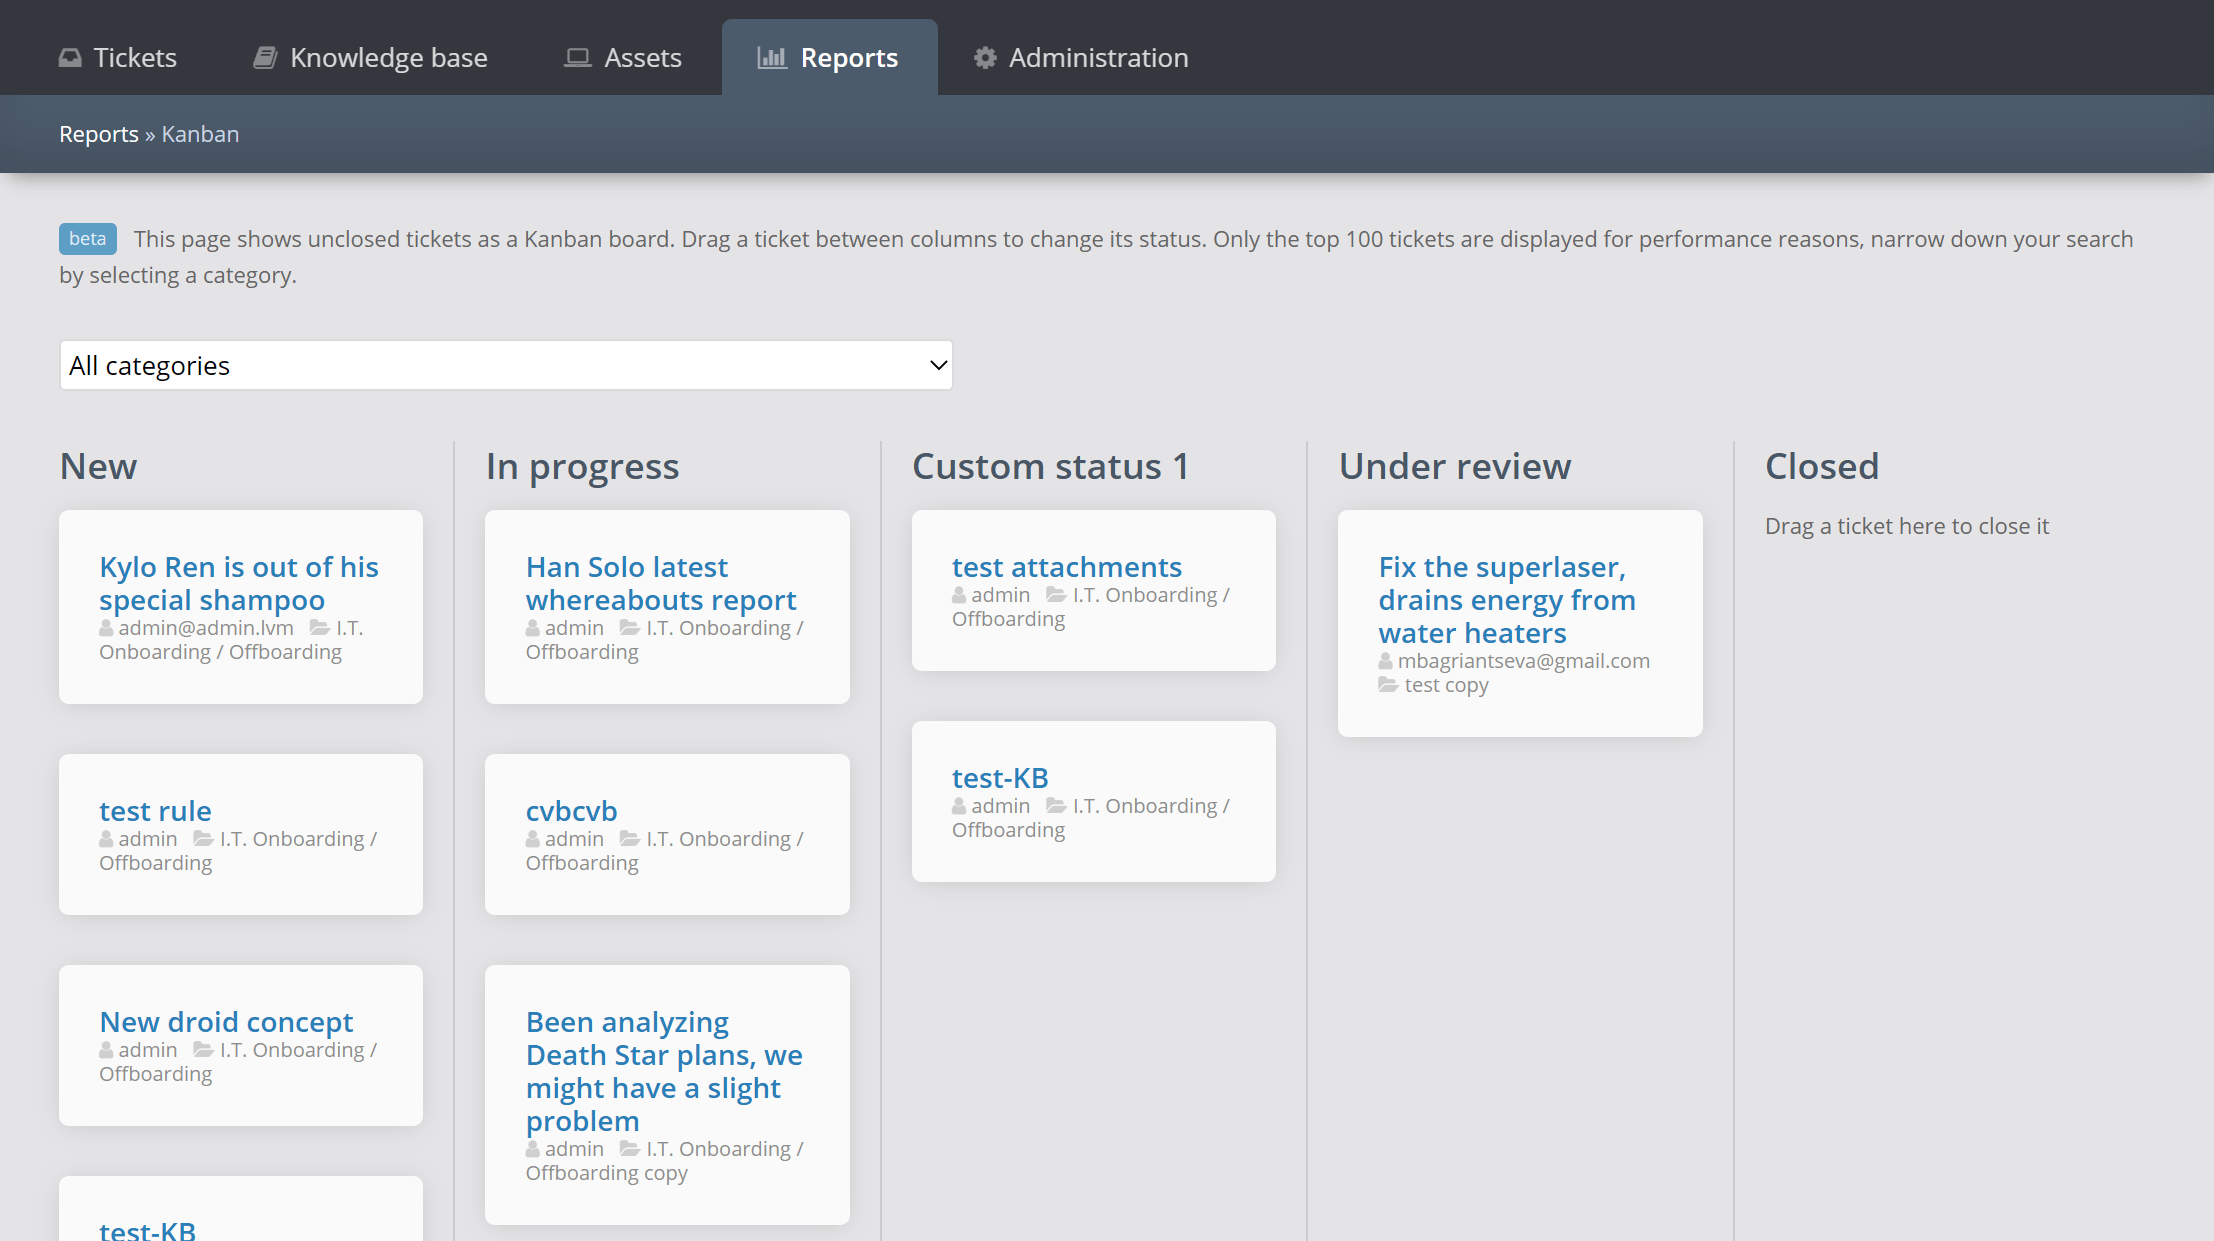2214x1241 pixels.
Task: Click the folder icon on Fix the superlaser card
Action: point(1388,684)
